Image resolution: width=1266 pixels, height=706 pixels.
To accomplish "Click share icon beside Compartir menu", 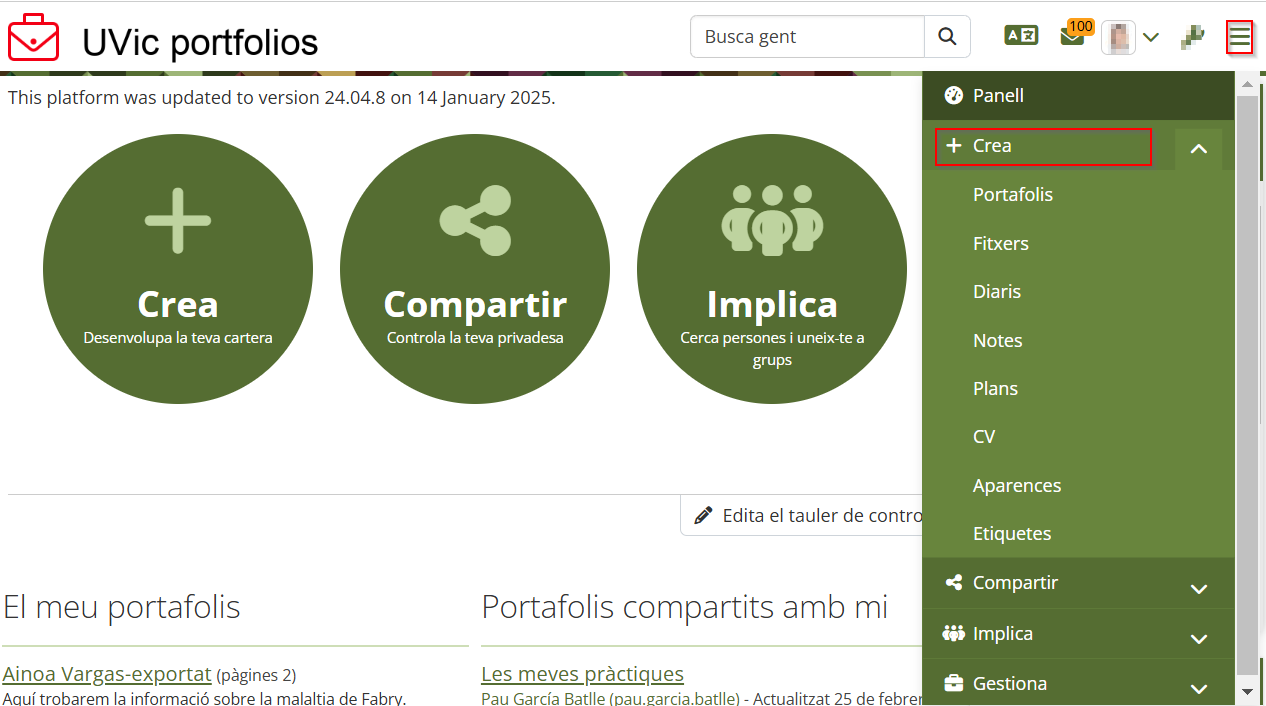I will click(x=954, y=582).
